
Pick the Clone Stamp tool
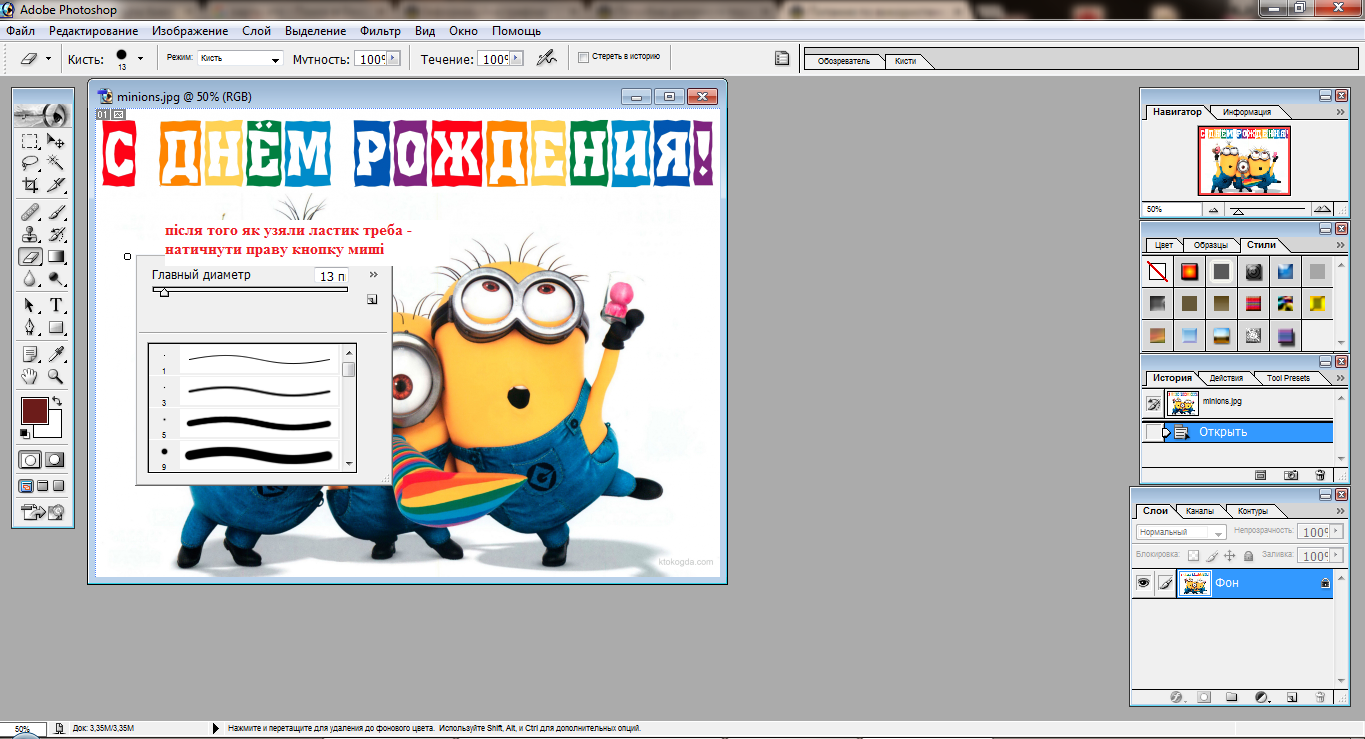(30, 234)
